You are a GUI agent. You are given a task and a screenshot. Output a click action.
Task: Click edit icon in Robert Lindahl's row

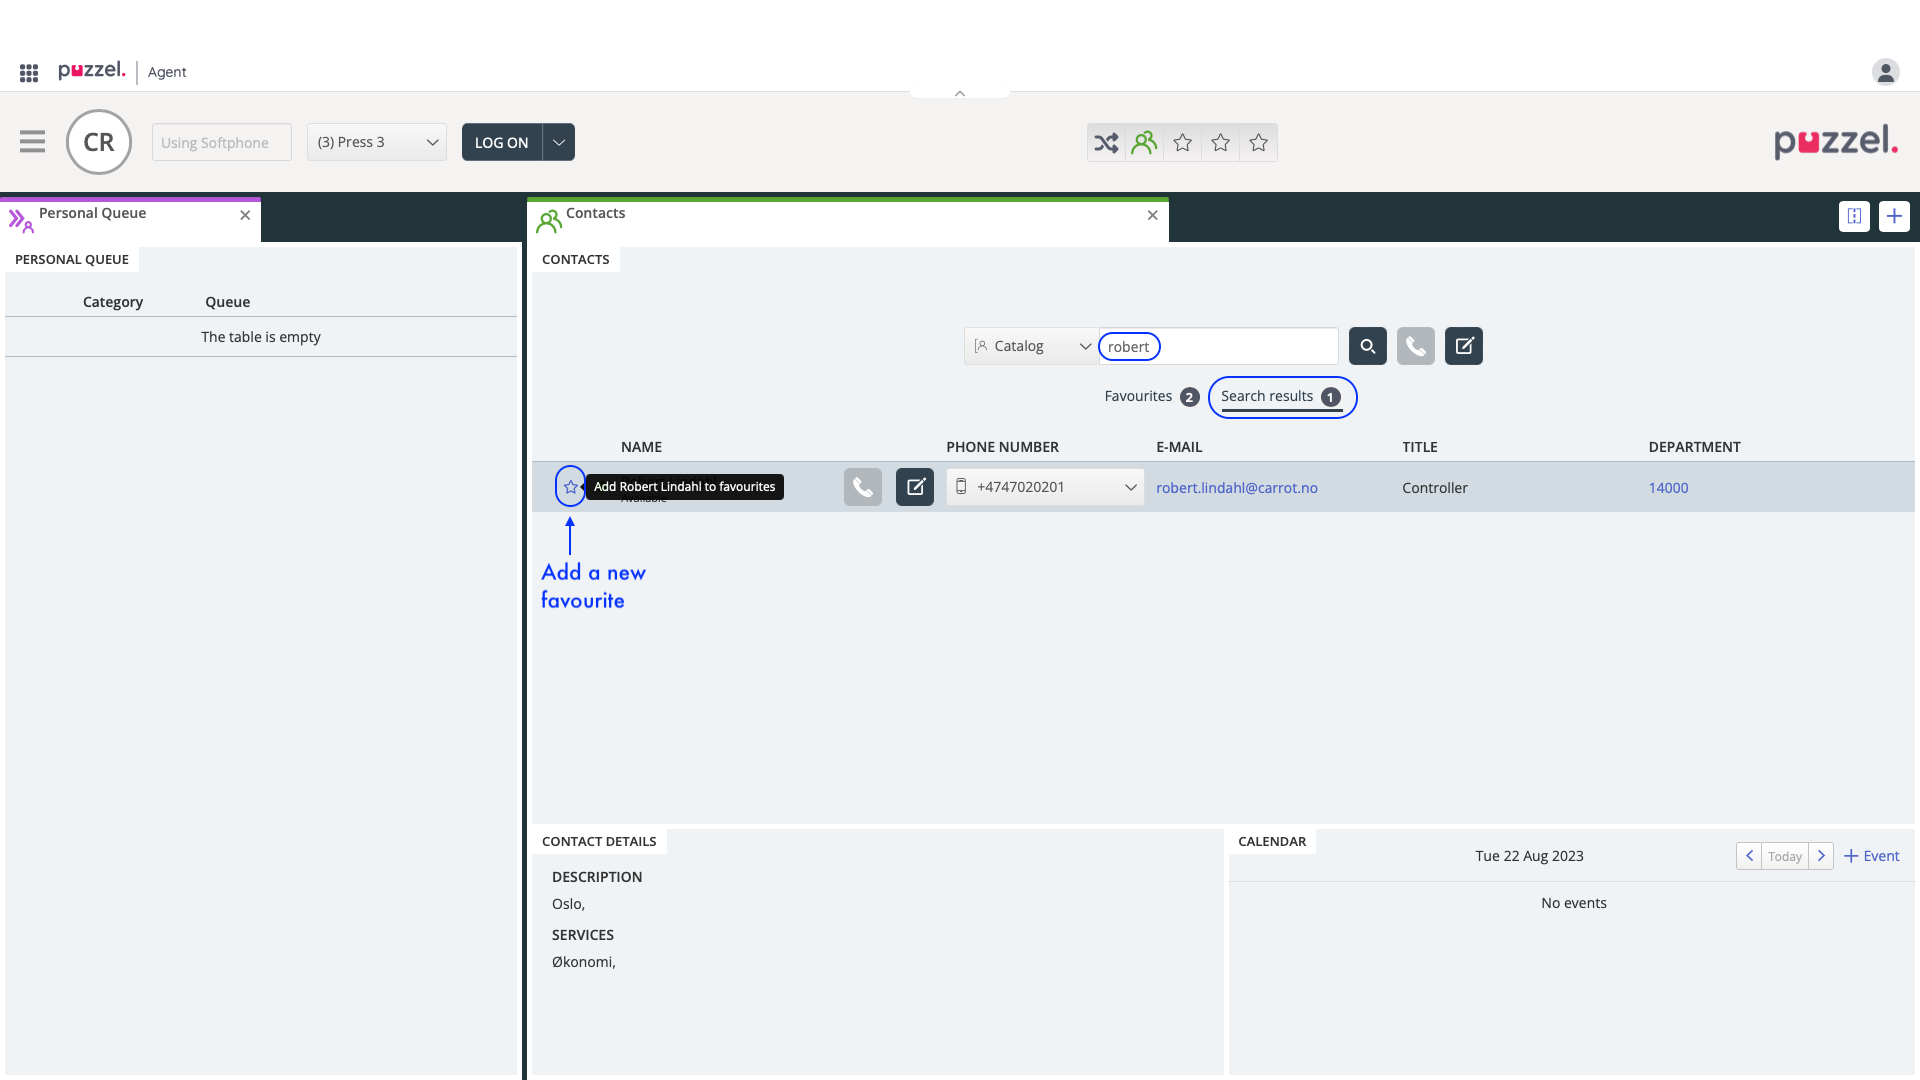coord(914,487)
